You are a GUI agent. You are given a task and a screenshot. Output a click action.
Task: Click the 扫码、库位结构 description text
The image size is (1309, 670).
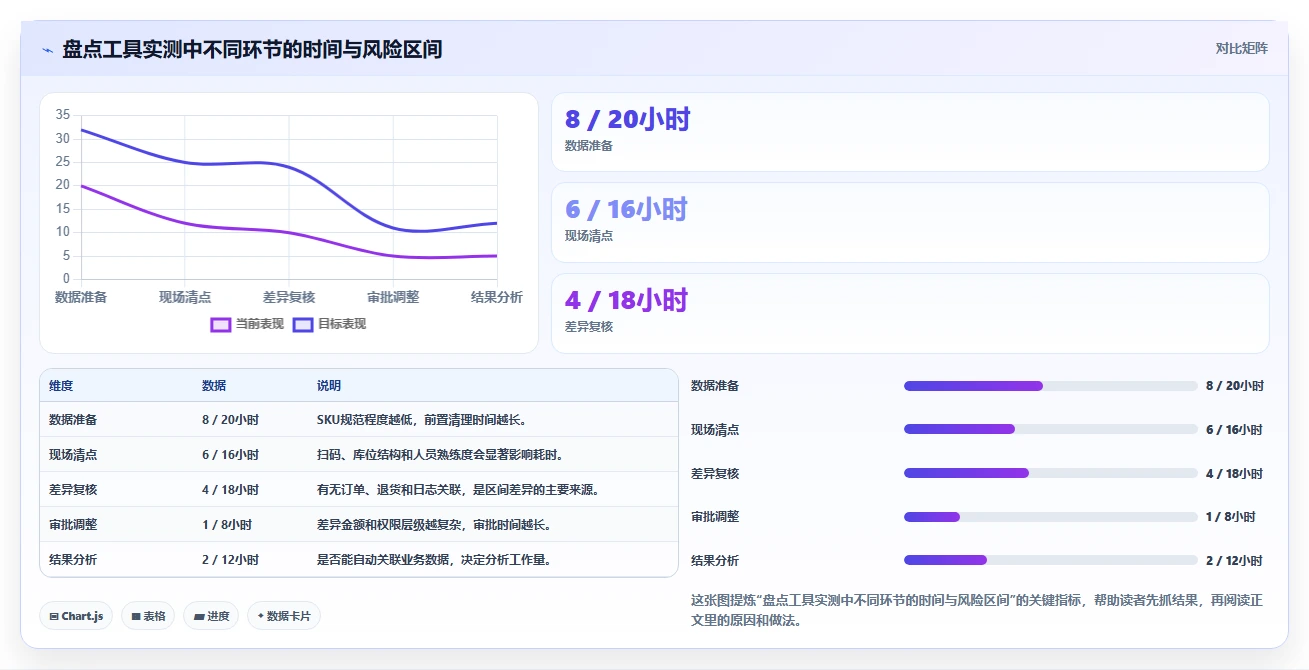pyautogui.click(x=441, y=455)
